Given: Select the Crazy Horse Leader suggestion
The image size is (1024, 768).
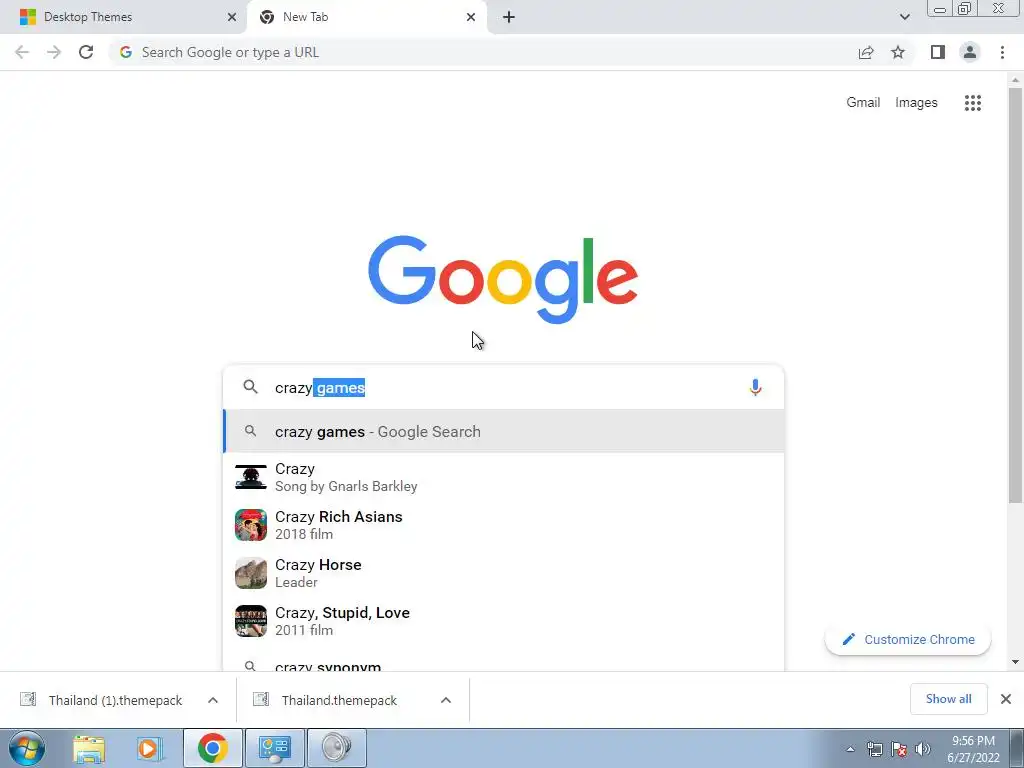Looking at the screenshot, I should pos(503,573).
